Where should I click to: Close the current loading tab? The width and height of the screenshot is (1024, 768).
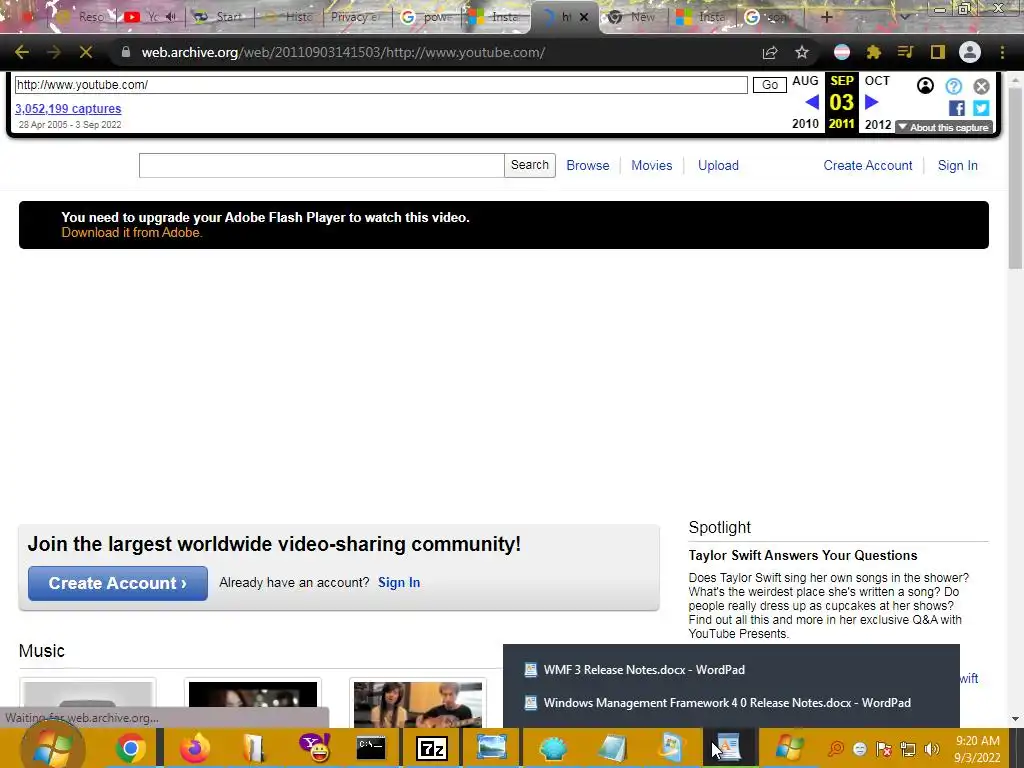coord(584,18)
